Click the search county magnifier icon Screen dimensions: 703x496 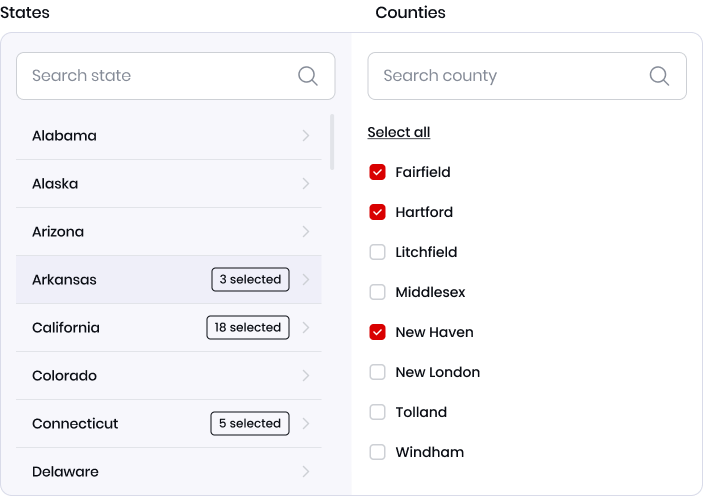tap(660, 76)
